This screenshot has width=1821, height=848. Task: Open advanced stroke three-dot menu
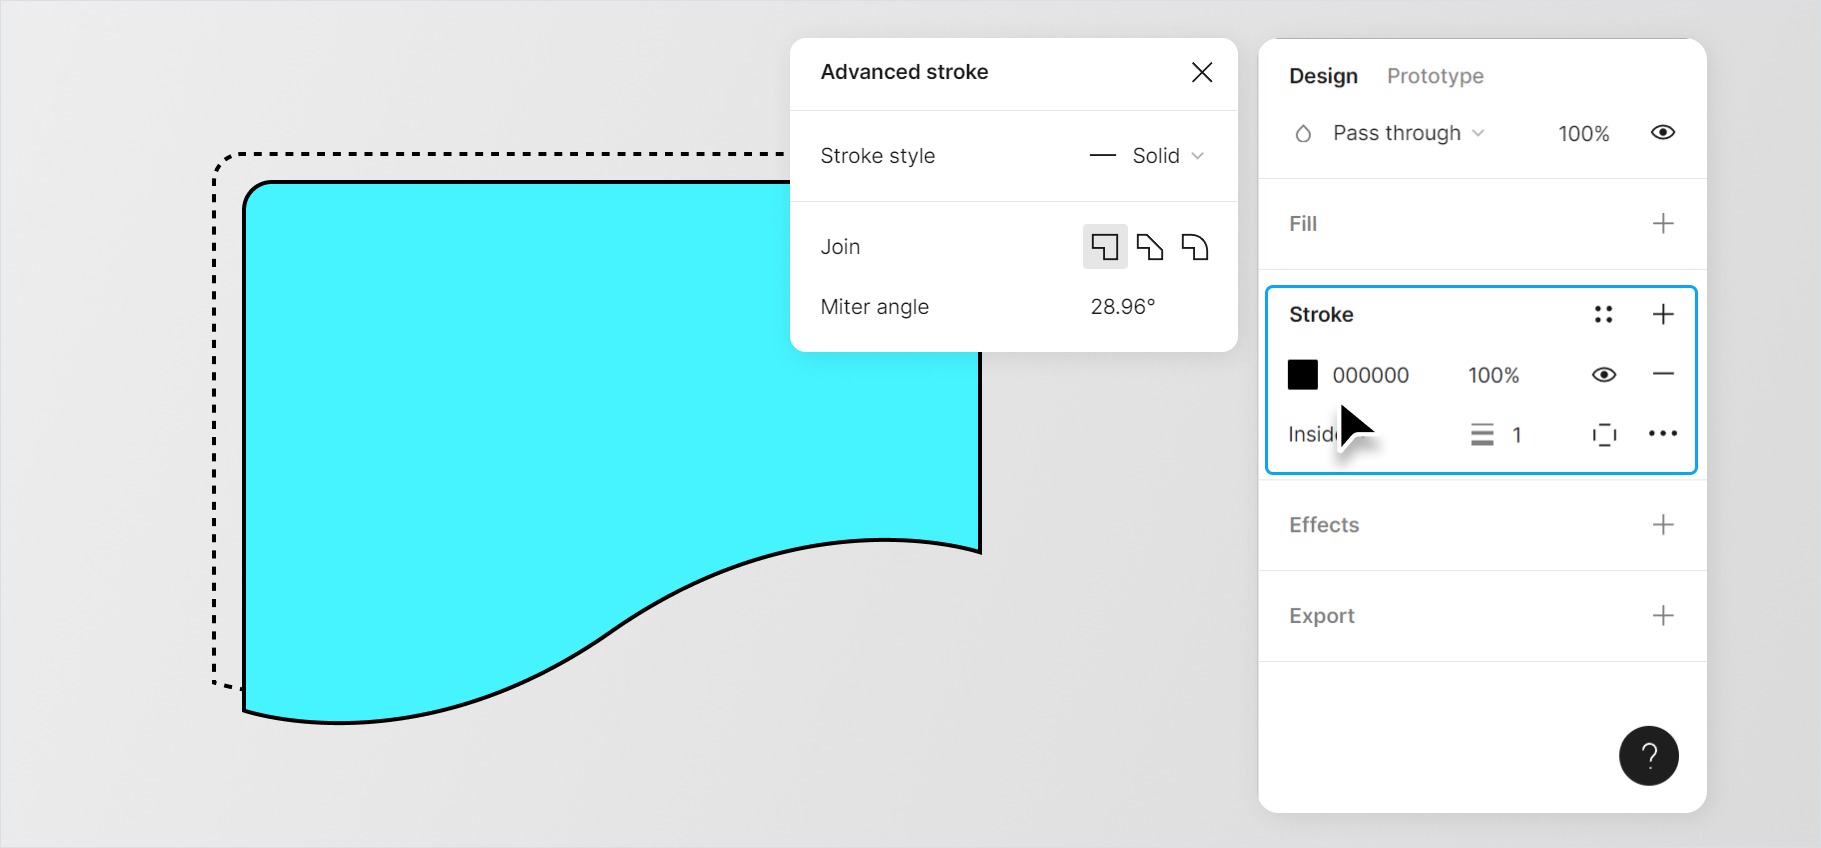[x=1662, y=434]
